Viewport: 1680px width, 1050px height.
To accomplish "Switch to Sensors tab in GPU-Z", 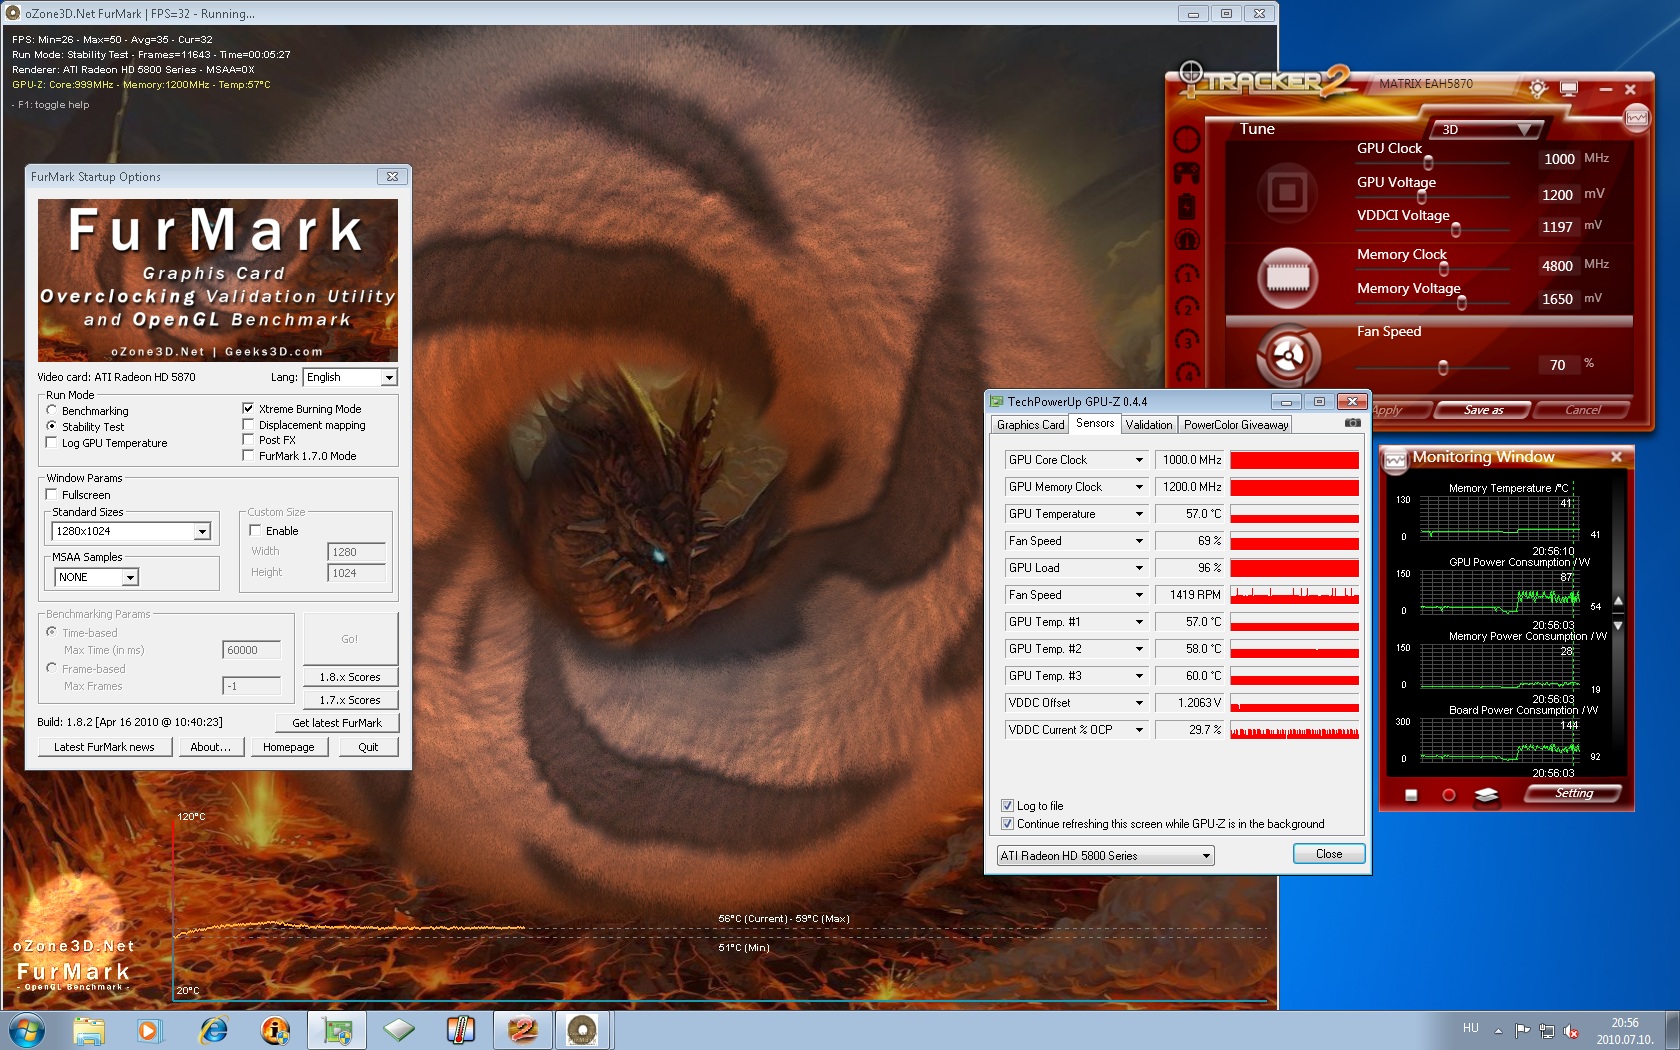I will pyautogui.click(x=1094, y=423).
